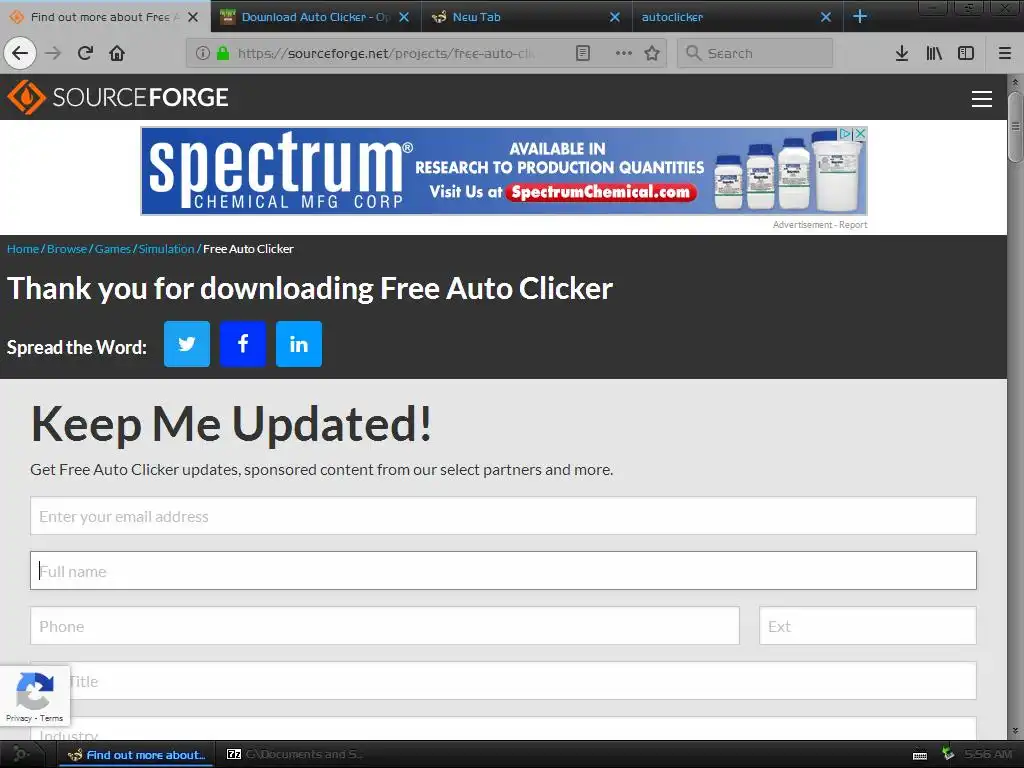This screenshot has height=768, width=1024.
Task: Close the Spectrum ad with X
Action: pyautogui.click(x=861, y=133)
